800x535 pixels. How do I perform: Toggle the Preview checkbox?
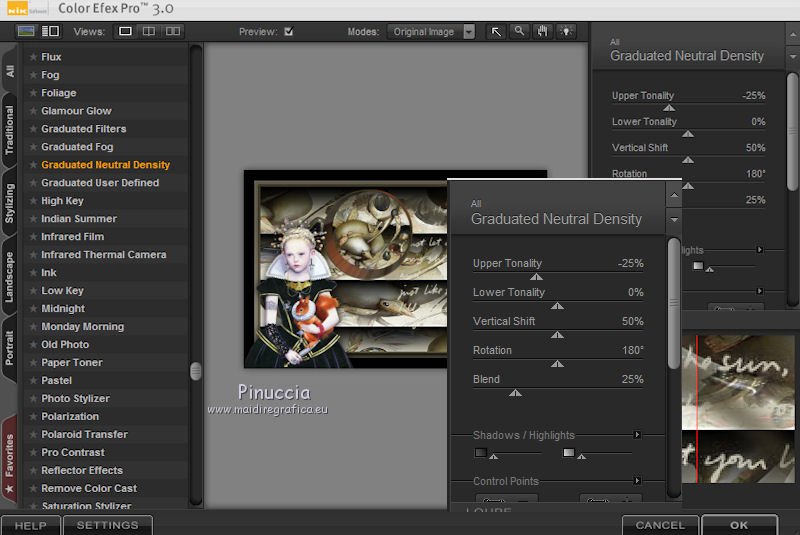pos(289,31)
